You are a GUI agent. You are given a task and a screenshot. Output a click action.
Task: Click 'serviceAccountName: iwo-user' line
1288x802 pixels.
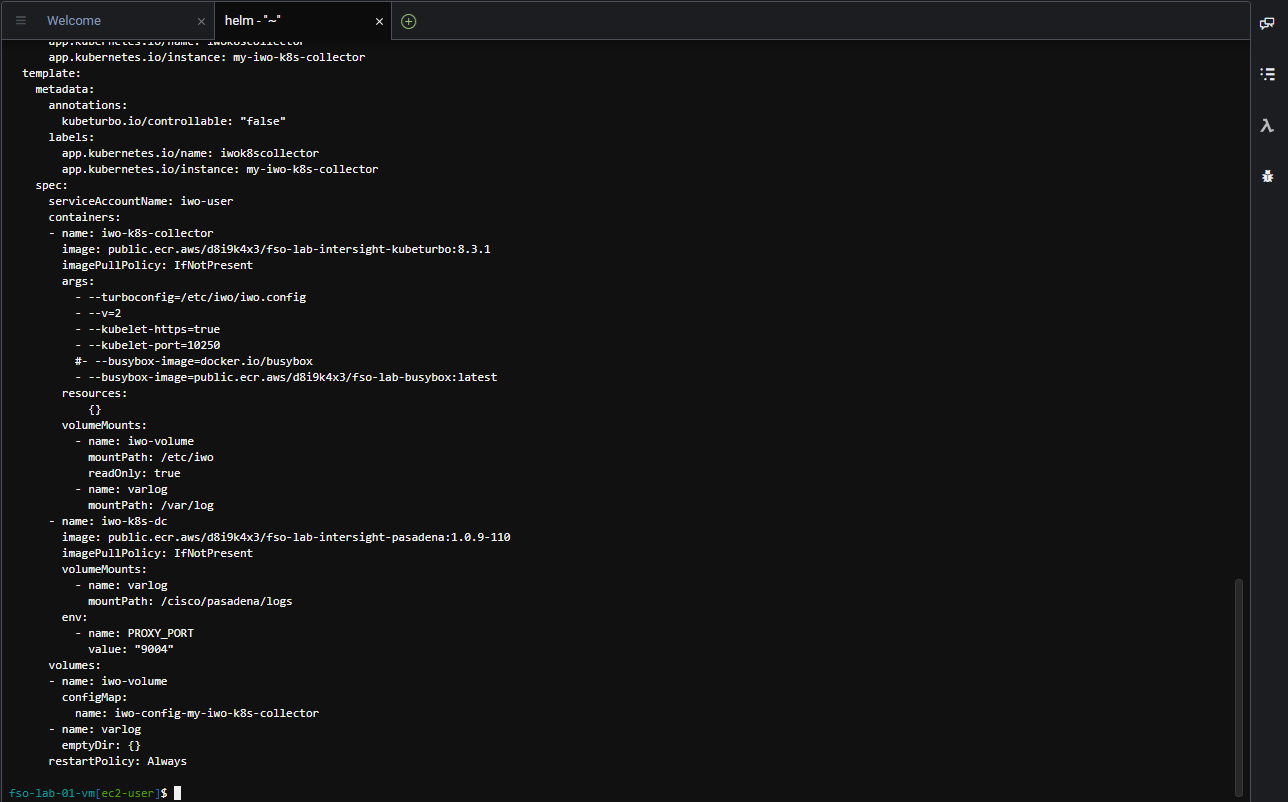[140, 201]
